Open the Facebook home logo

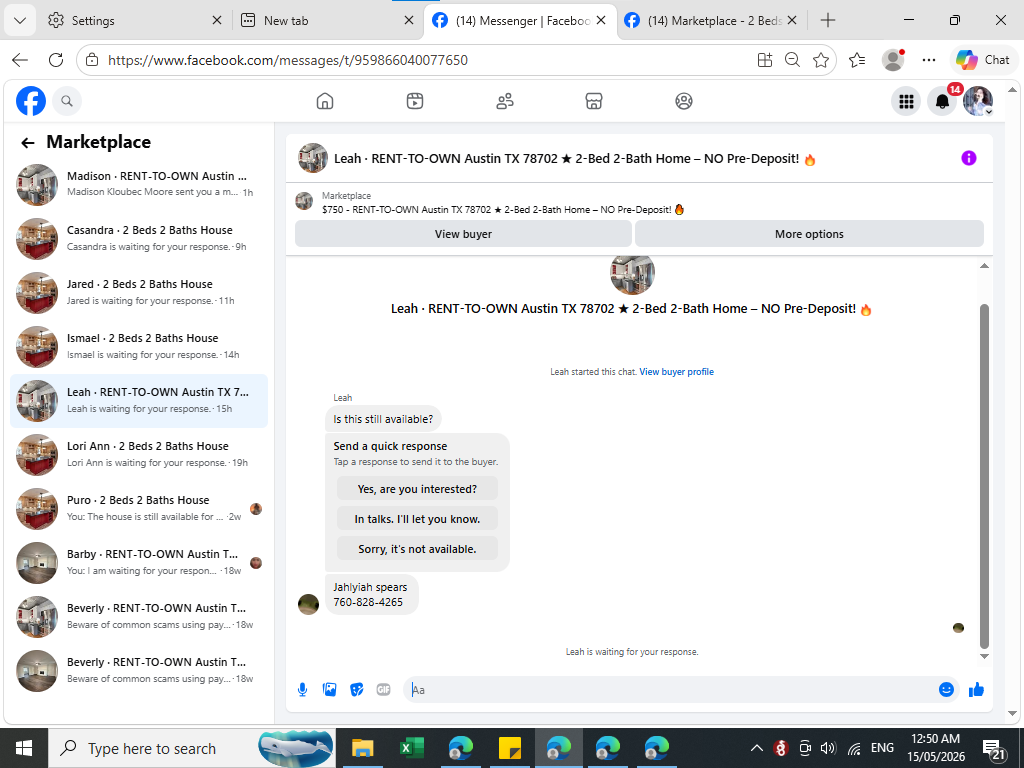(x=31, y=101)
